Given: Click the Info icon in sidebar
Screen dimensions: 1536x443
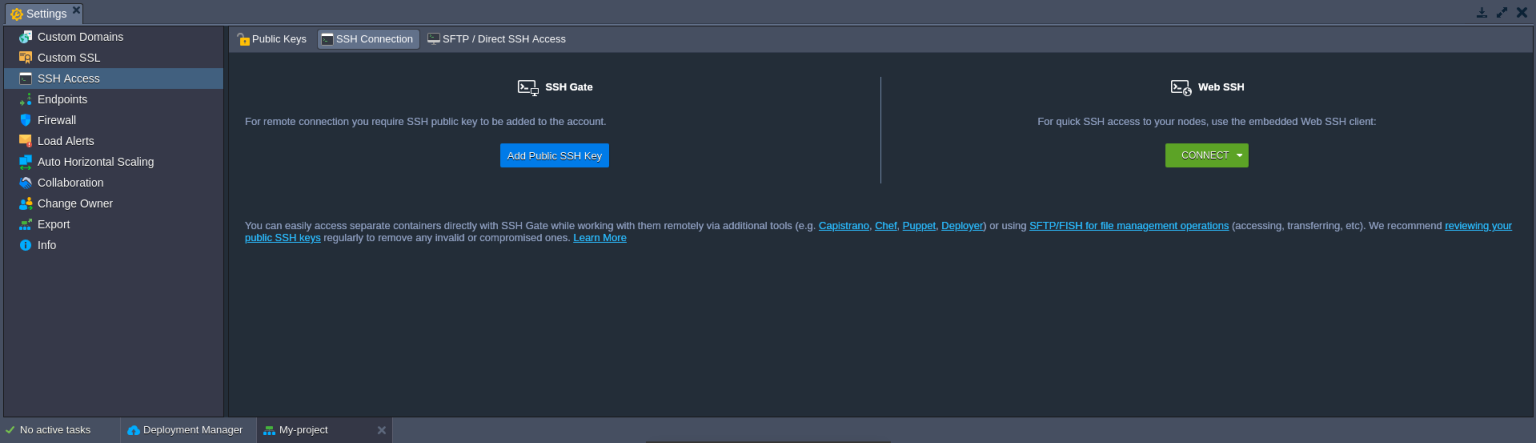Looking at the screenshot, I should 25,245.
